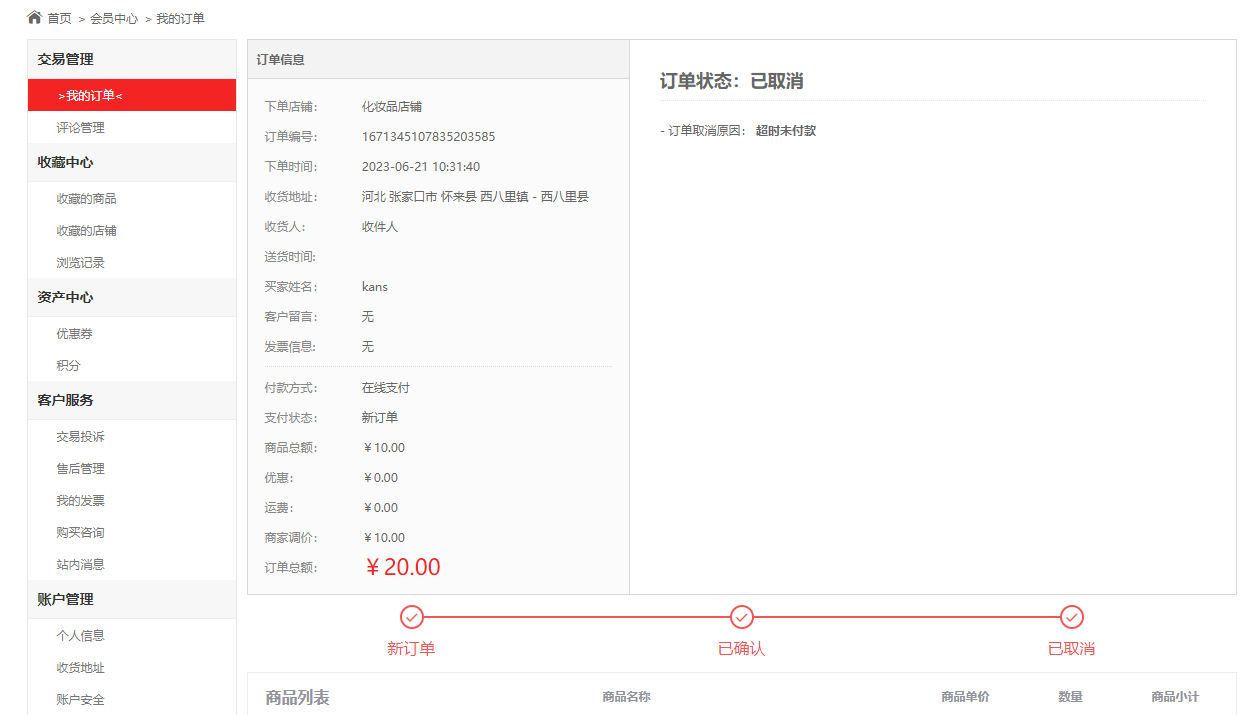Screen dimensions: 1256x715
Task: Open 个人信息 under 账户管理
Action: tap(80, 636)
